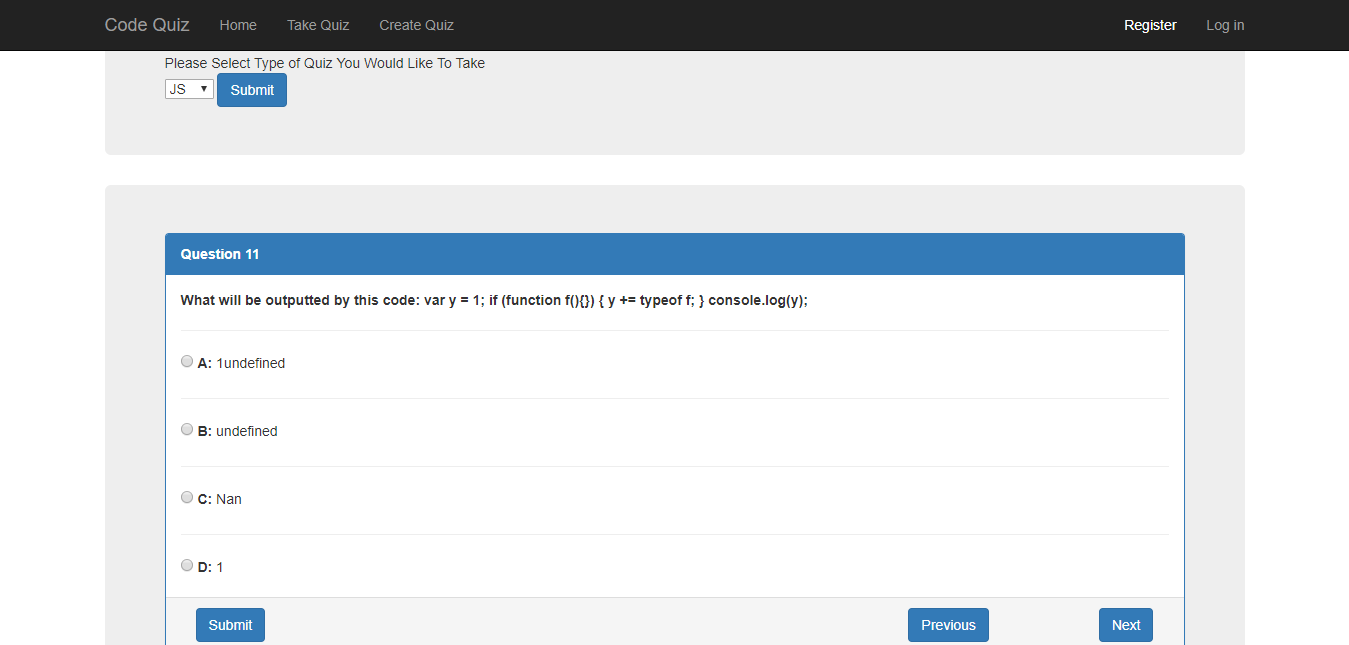The width and height of the screenshot is (1349, 645).
Task: Click the Question 11 heading
Action: [x=220, y=254]
